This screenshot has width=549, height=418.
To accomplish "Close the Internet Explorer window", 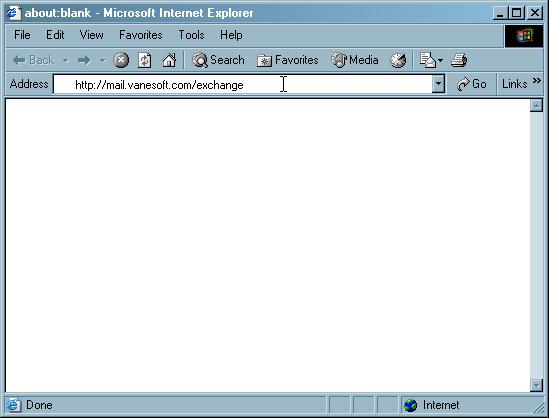I will pos(535,13).
